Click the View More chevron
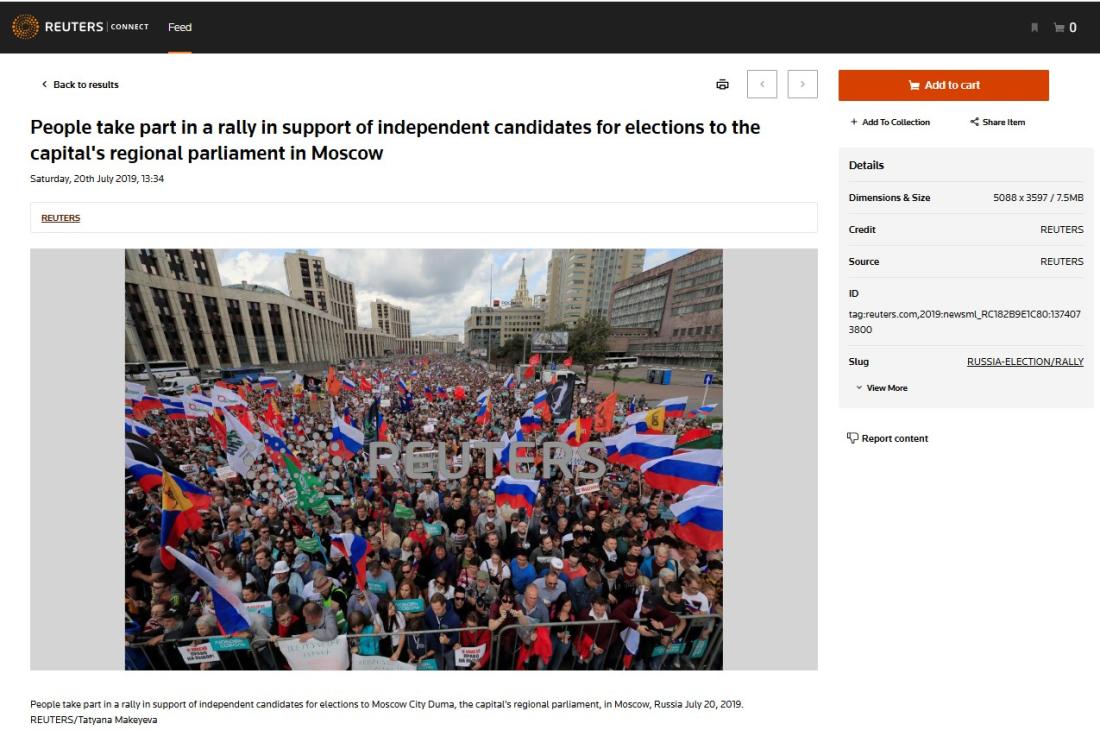 coord(859,388)
